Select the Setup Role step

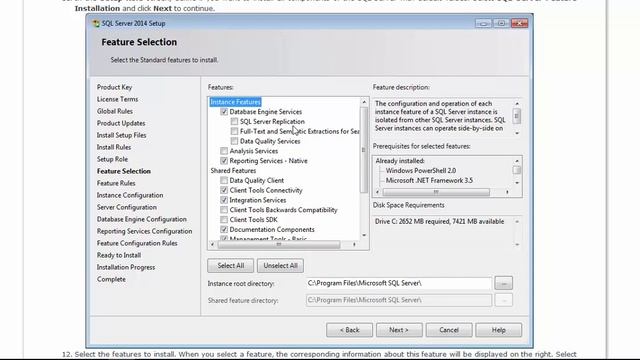(112, 159)
